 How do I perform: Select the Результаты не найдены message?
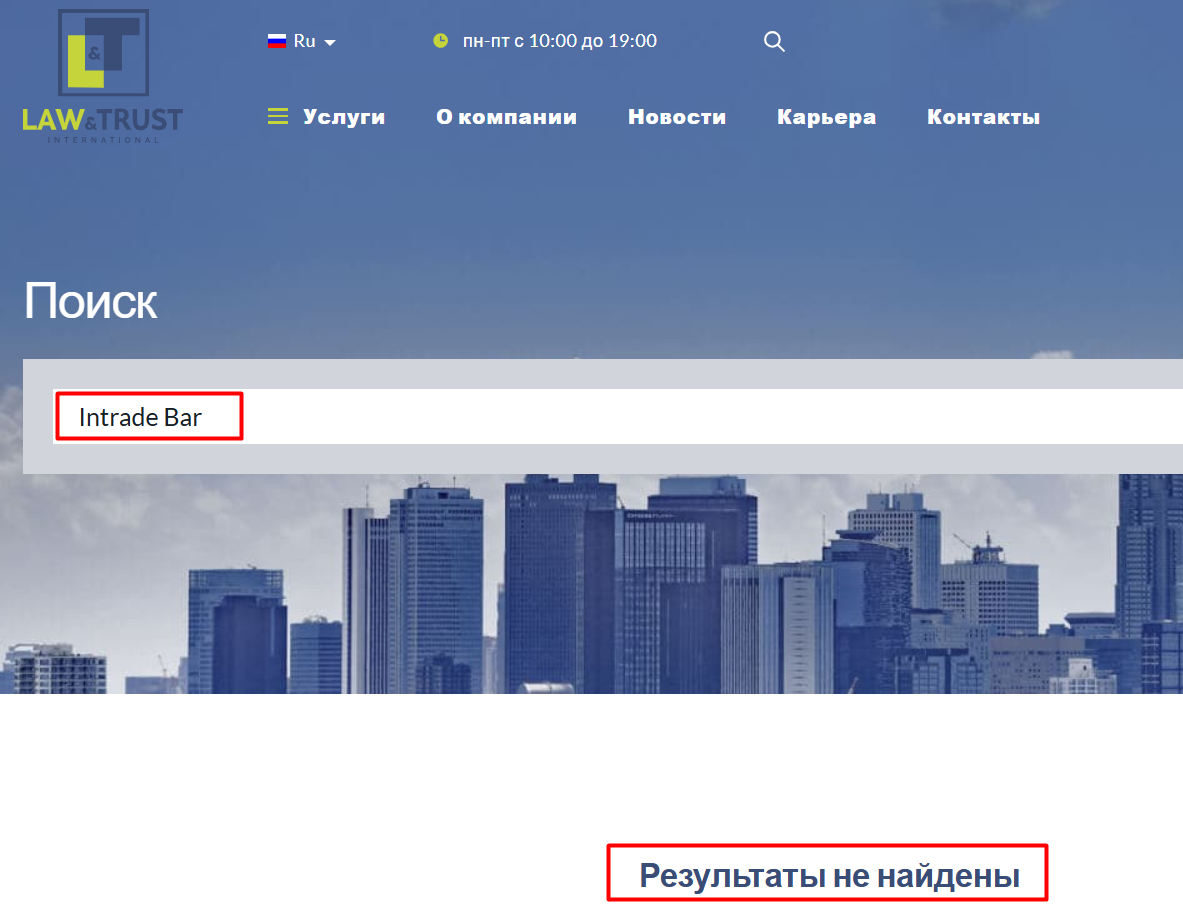(x=827, y=872)
